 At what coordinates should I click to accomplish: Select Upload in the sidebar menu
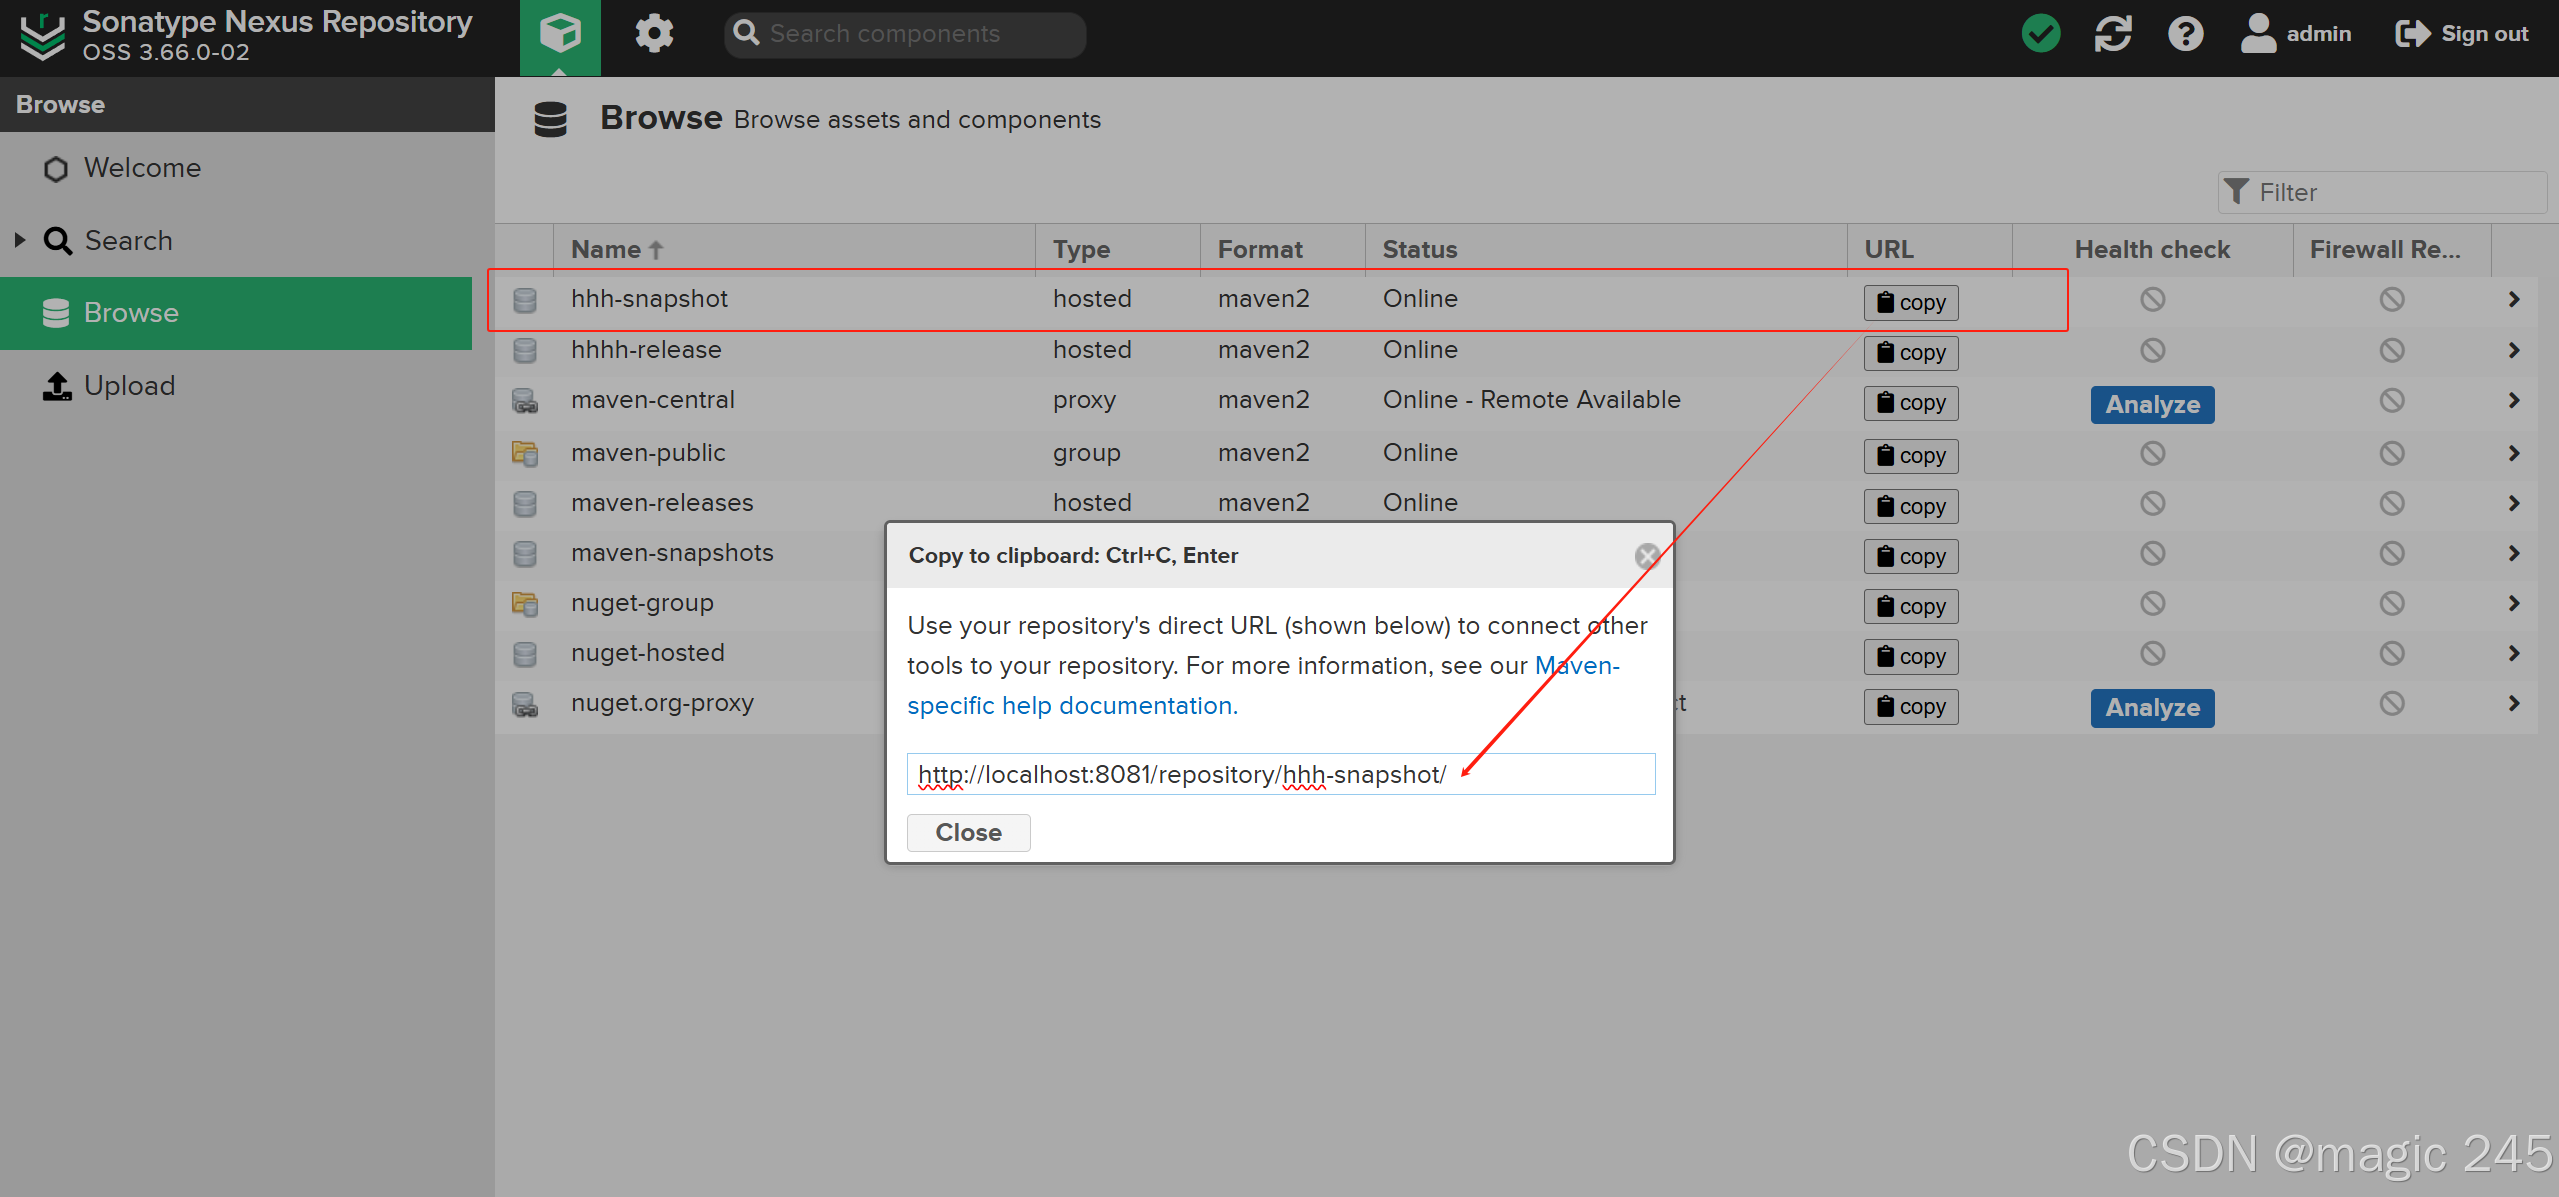tap(129, 386)
